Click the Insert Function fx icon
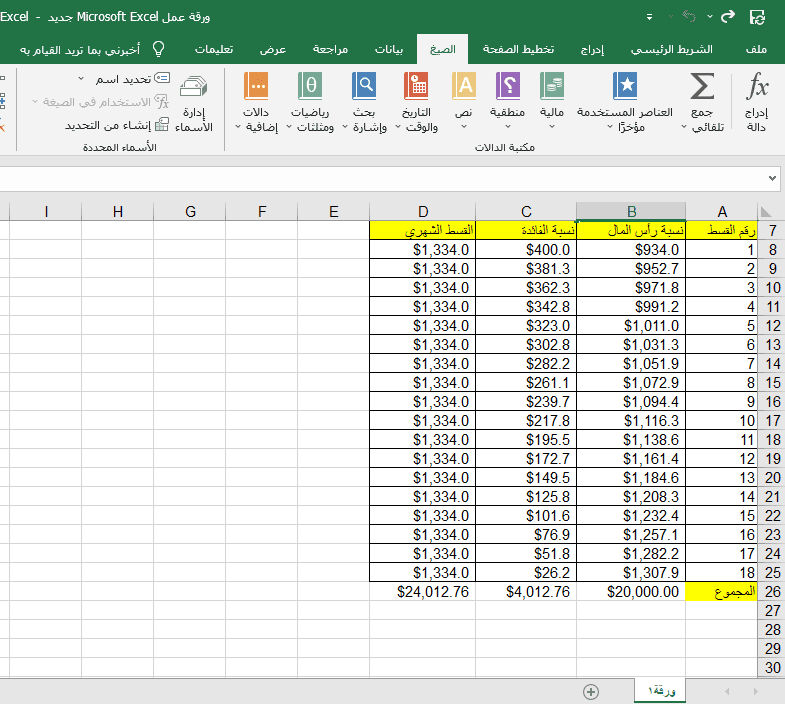This screenshot has height=704, width=785. pyautogui.click(x=757, y=86)
